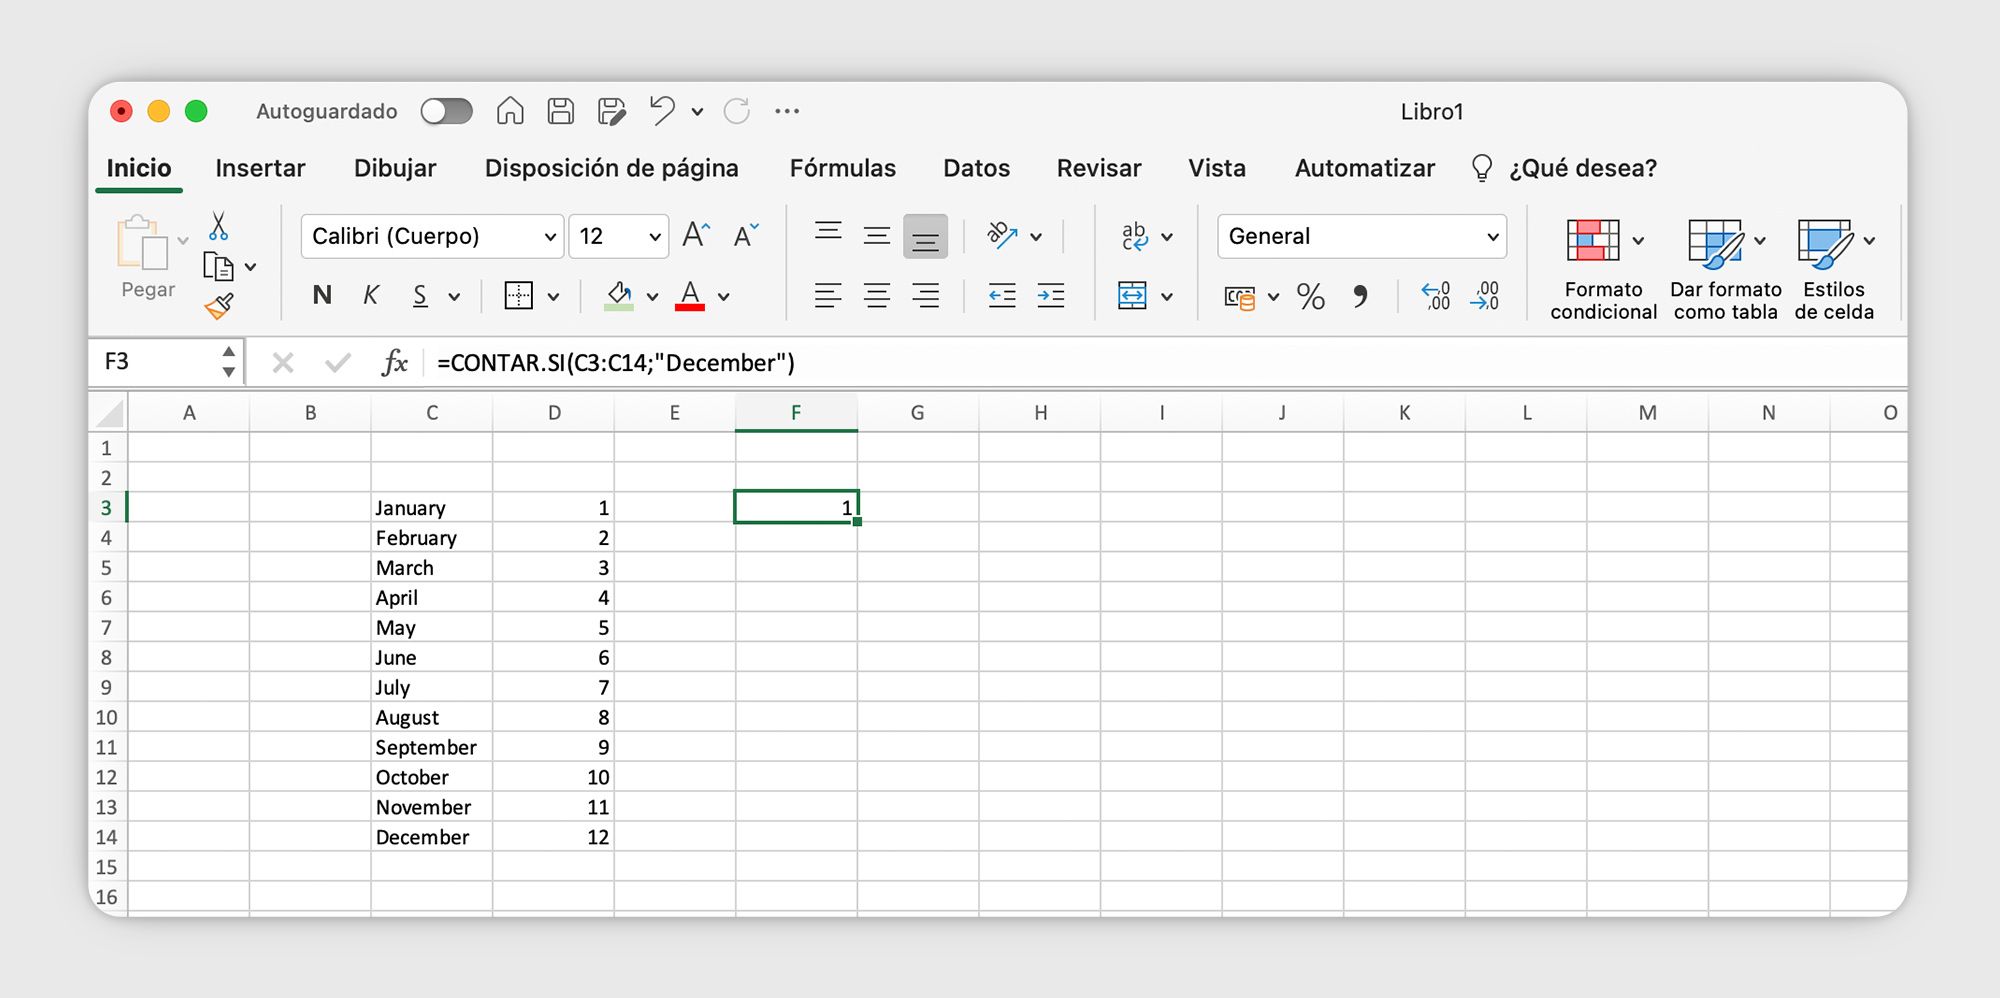Toggle italics with the K button

click(x=371, y=295)
